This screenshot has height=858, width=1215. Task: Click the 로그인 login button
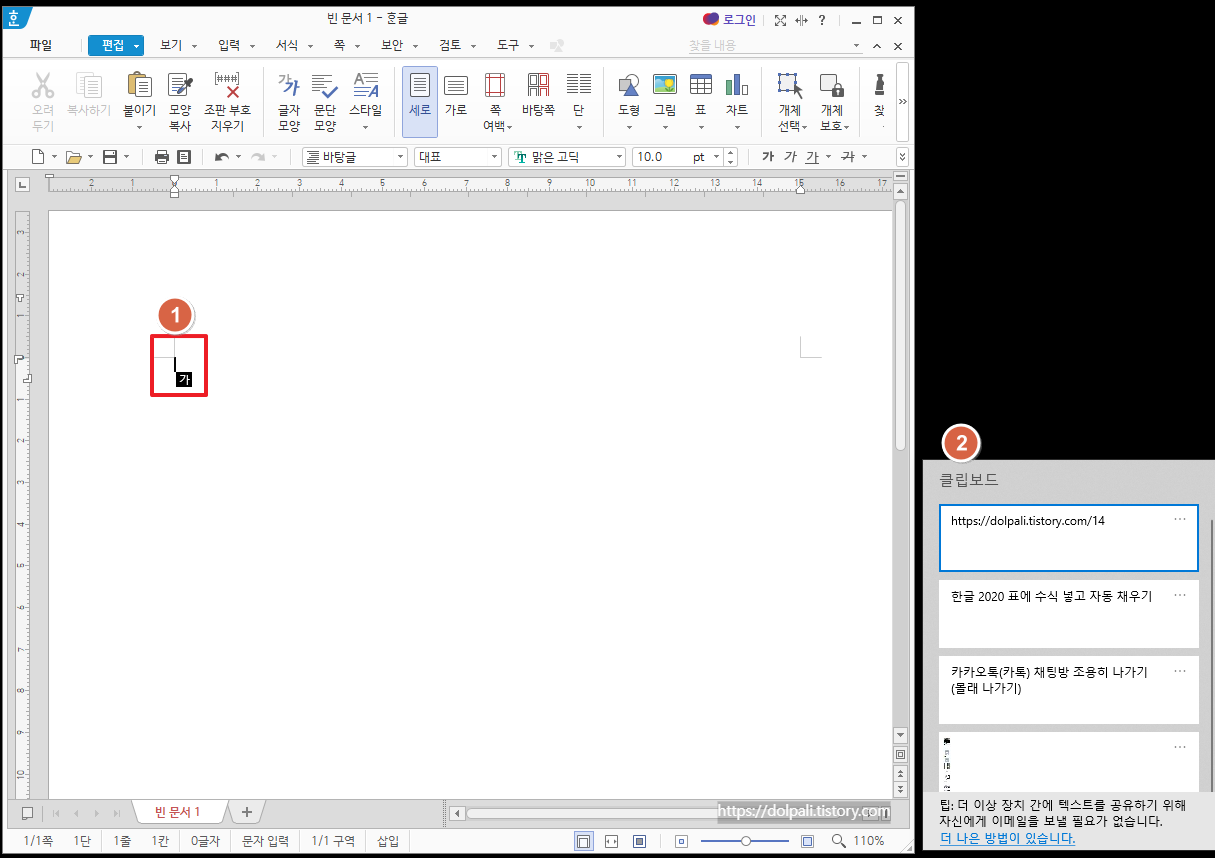click(730, 20)
